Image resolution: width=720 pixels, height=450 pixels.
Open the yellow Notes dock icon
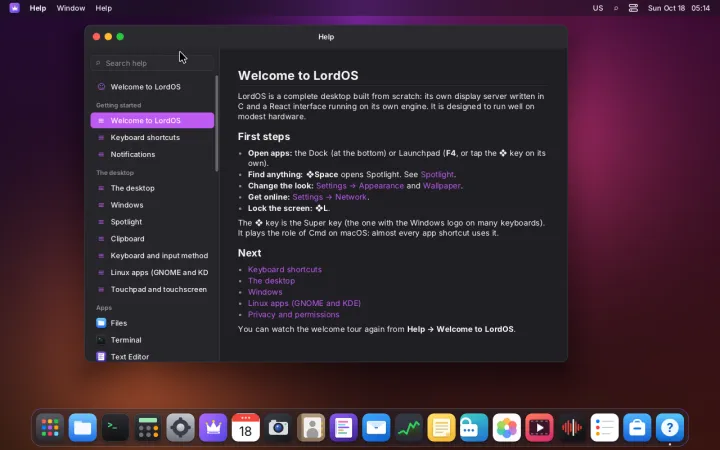tap(441, 428)
